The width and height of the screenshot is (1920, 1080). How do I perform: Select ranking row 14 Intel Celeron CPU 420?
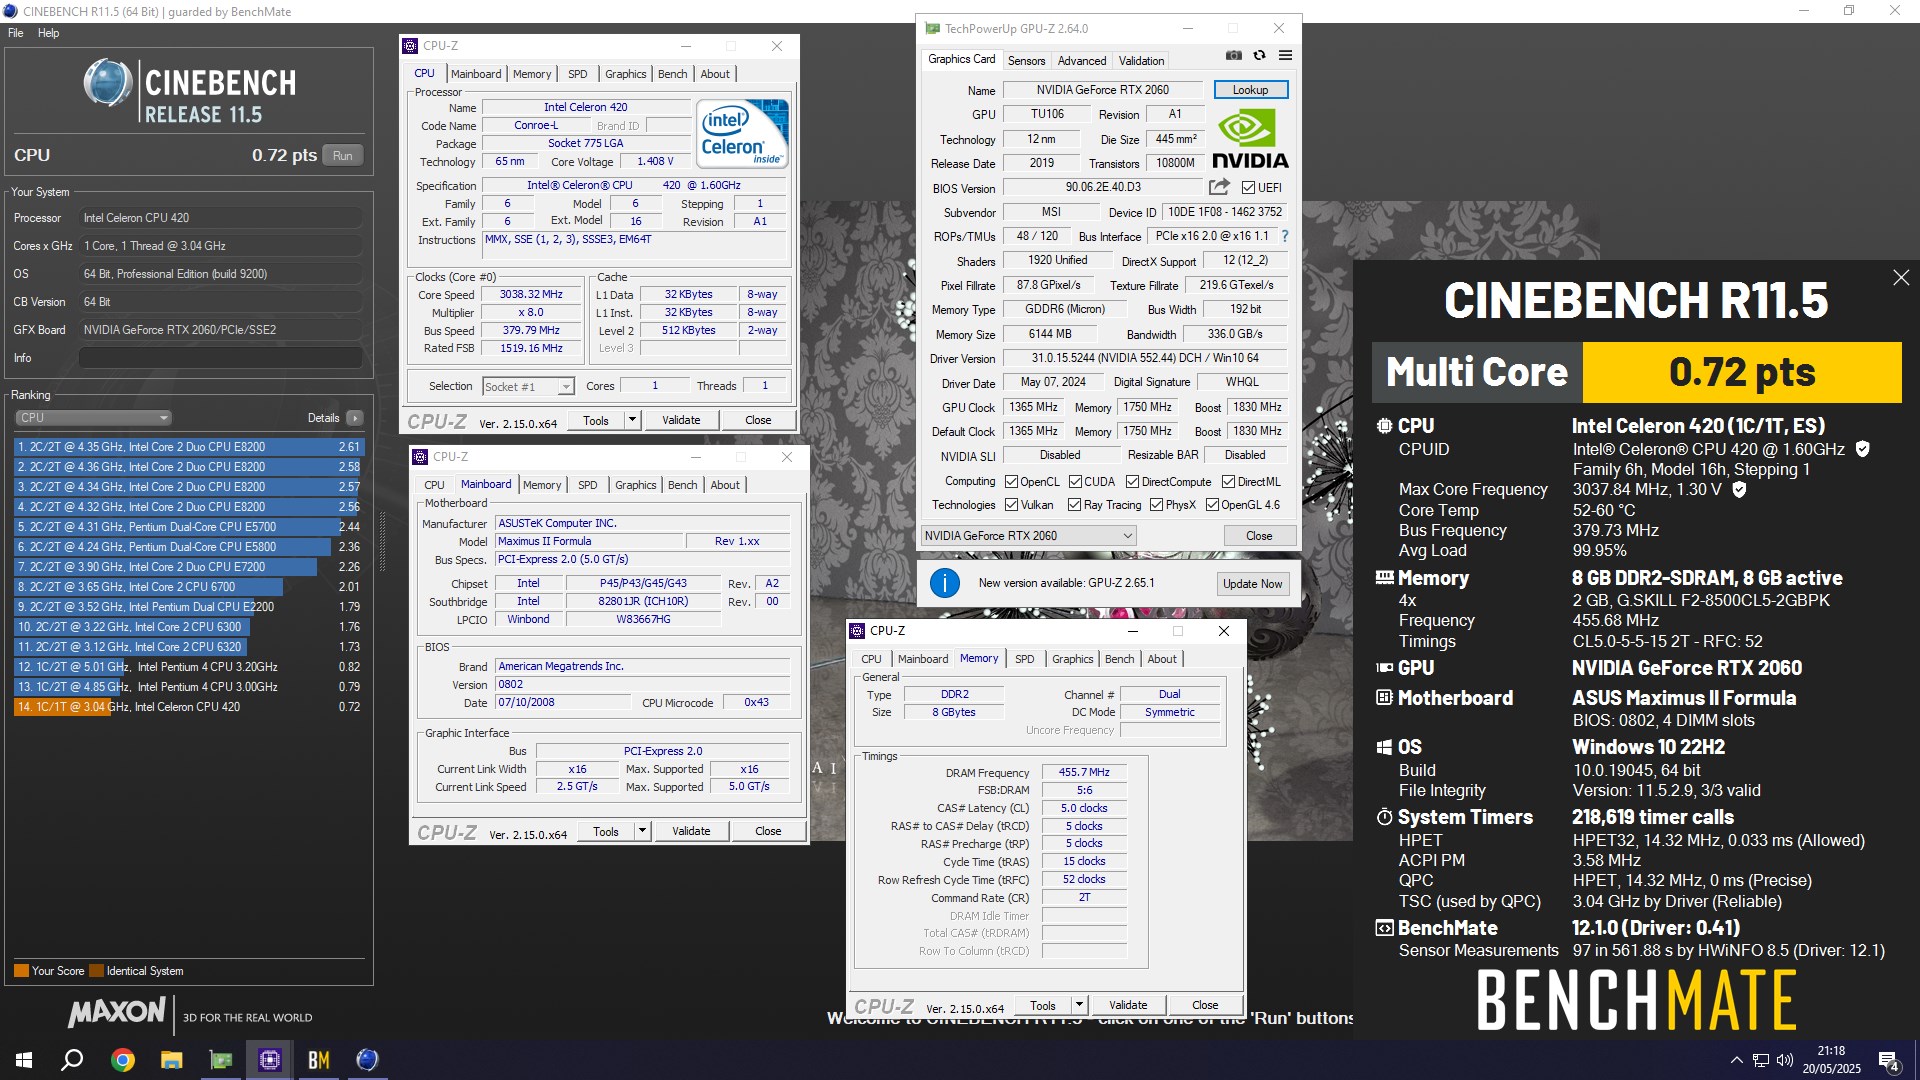point(188,707)
